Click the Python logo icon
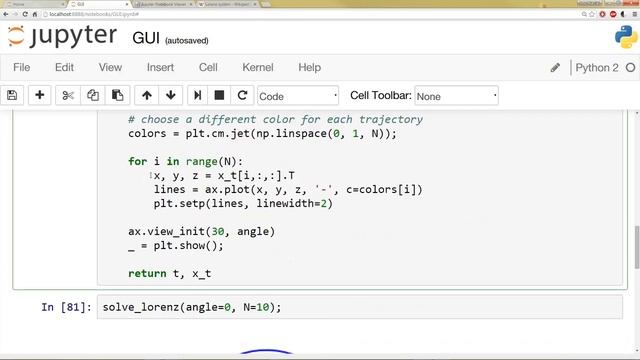The image size is (640, 360). point(626,37)
